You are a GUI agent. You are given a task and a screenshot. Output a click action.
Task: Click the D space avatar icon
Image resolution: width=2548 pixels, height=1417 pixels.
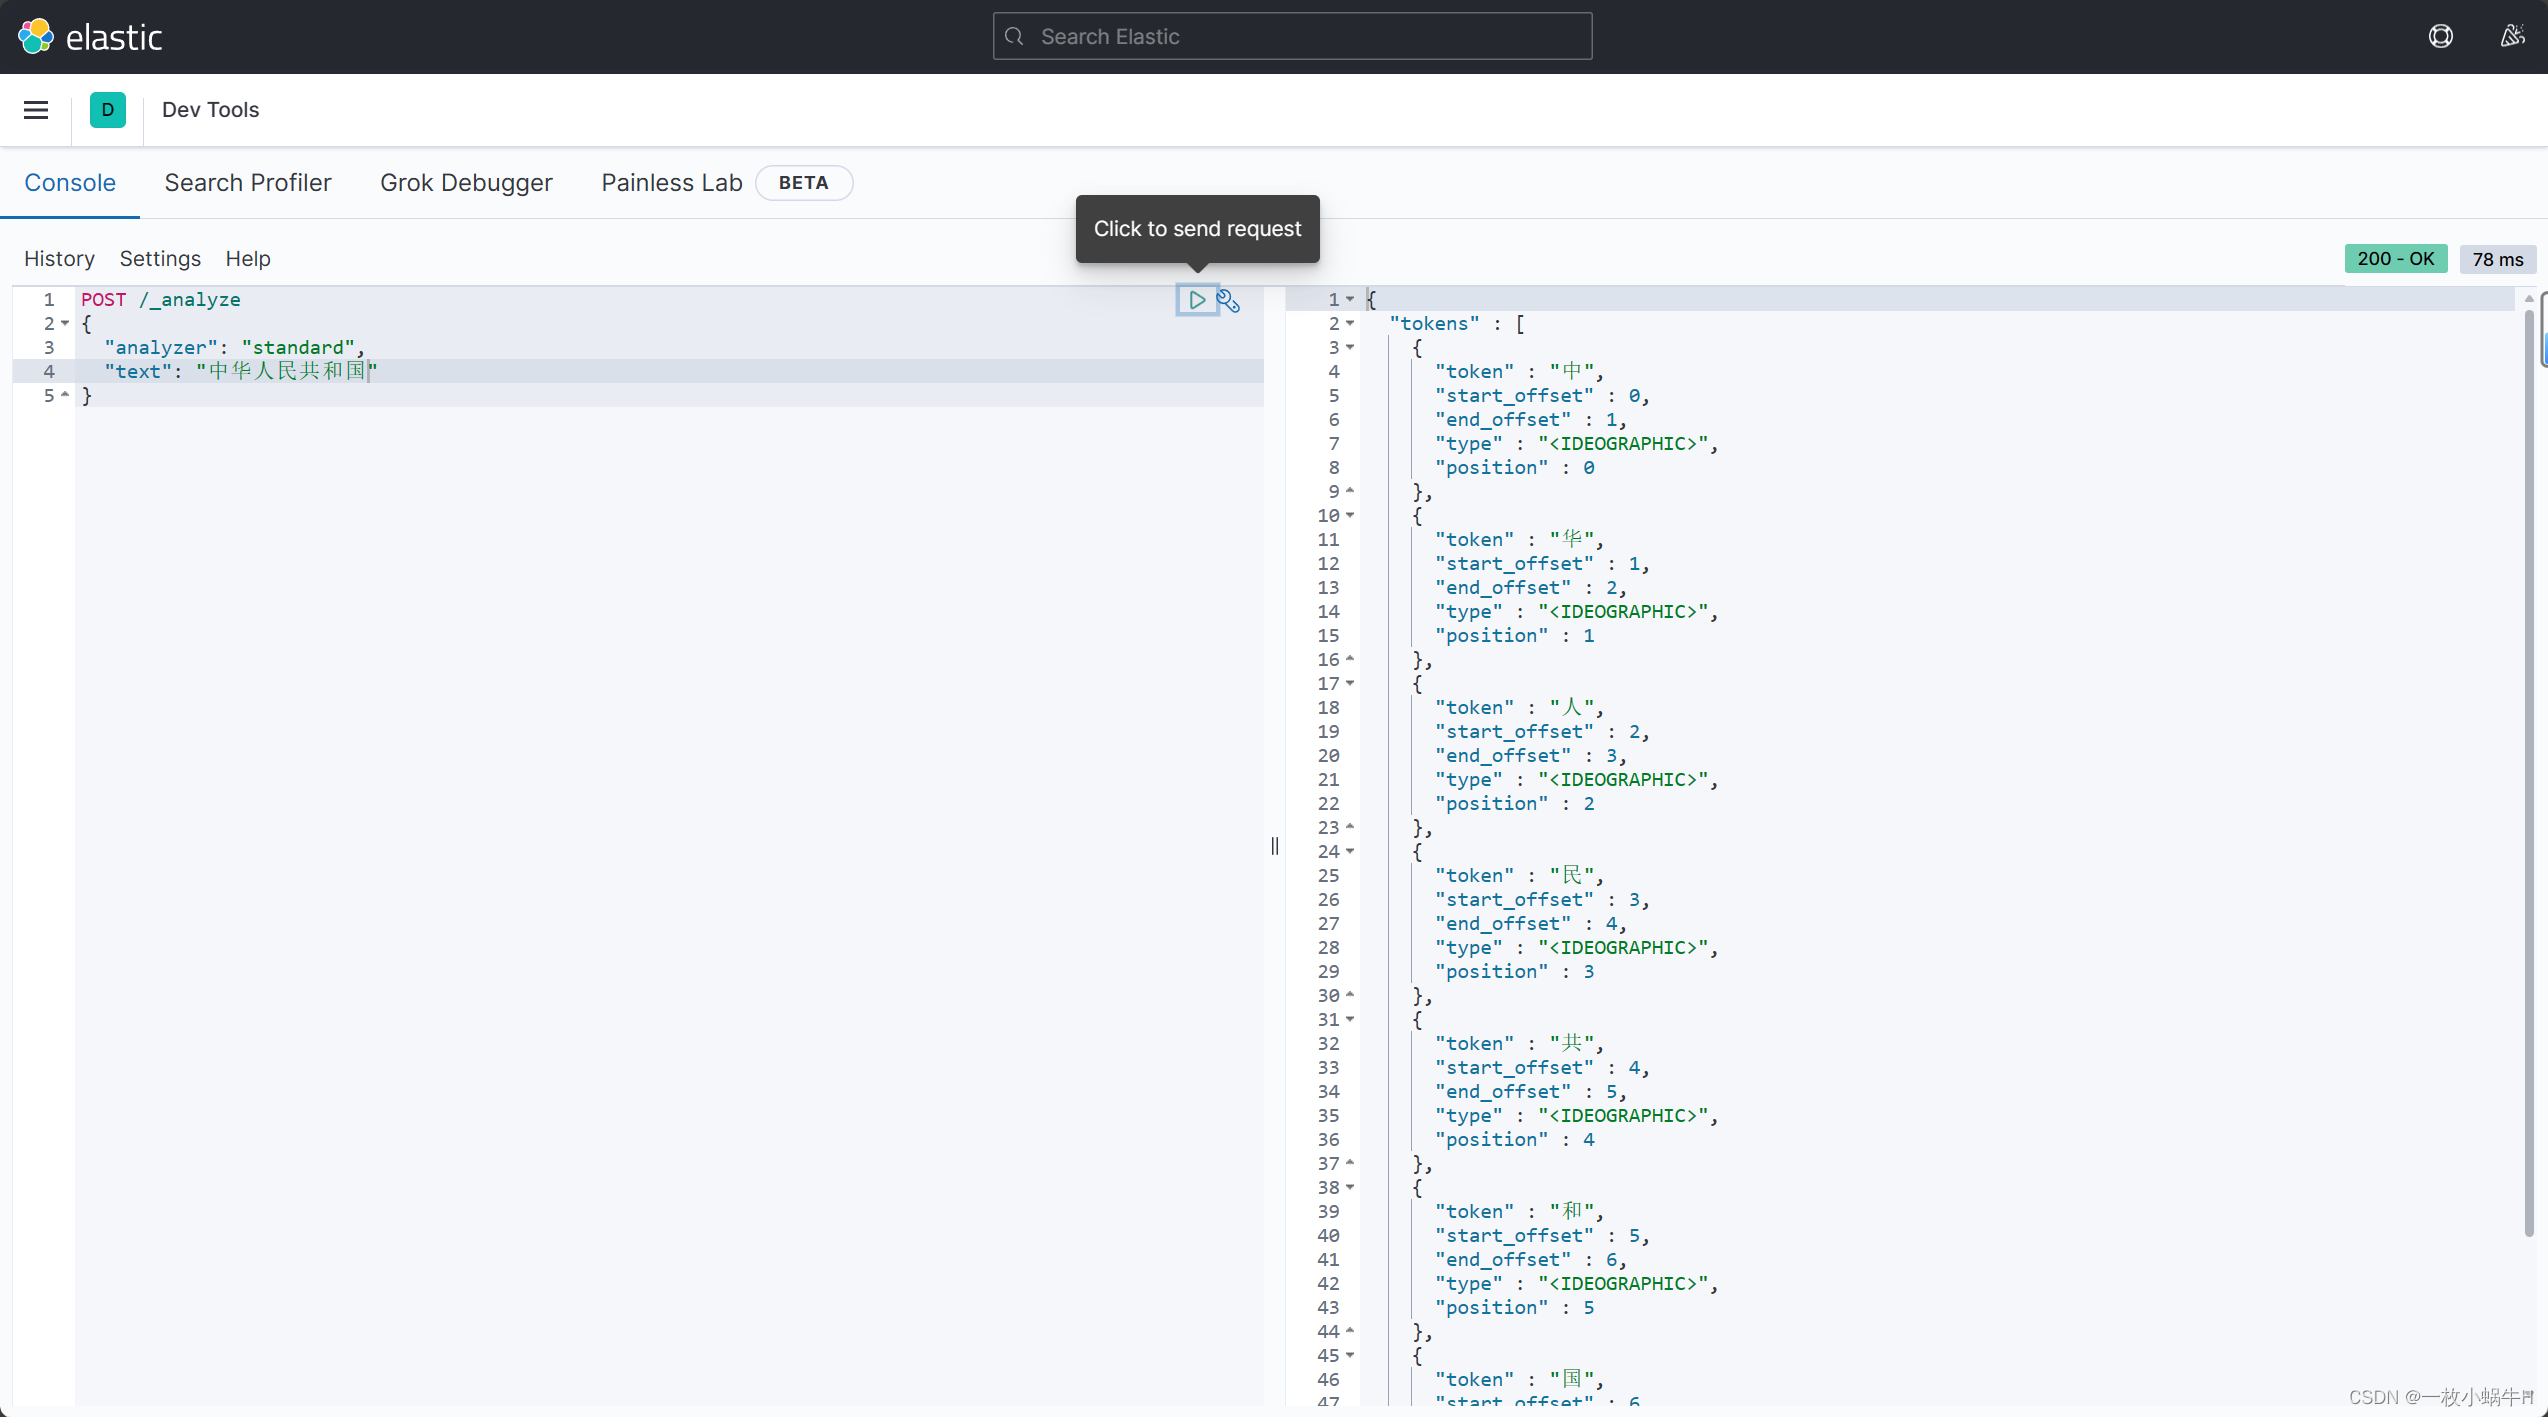pos(108,110)
